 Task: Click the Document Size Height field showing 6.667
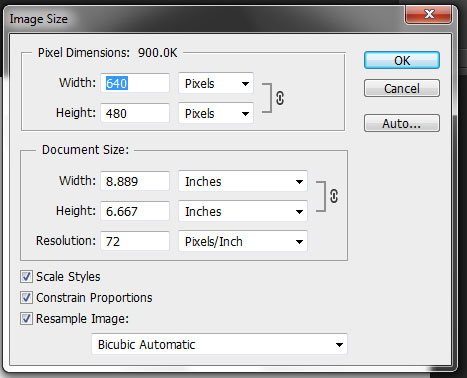pyautogui.click(x=135, y=211)
